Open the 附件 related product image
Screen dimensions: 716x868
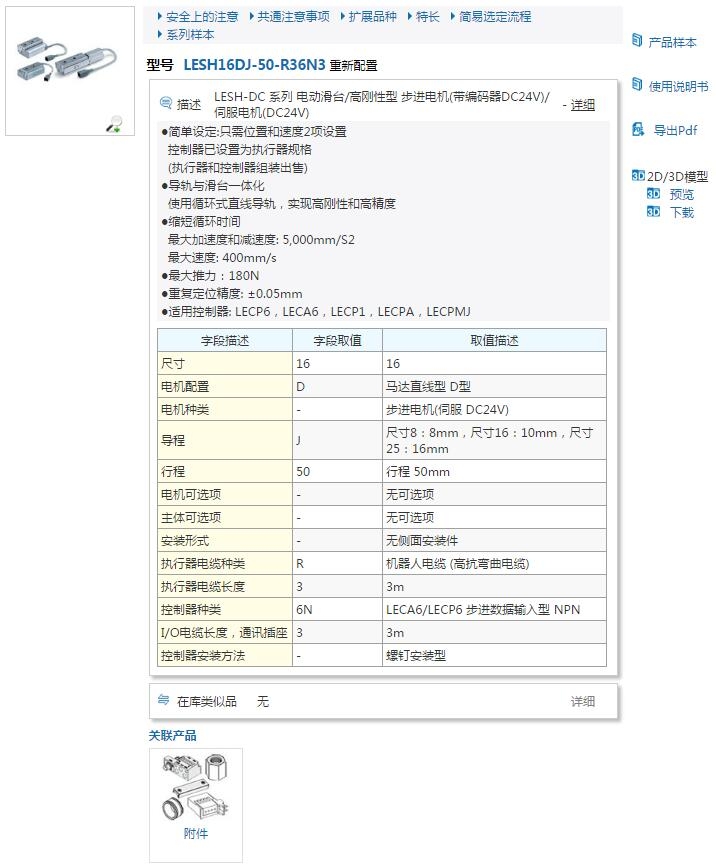195,788
